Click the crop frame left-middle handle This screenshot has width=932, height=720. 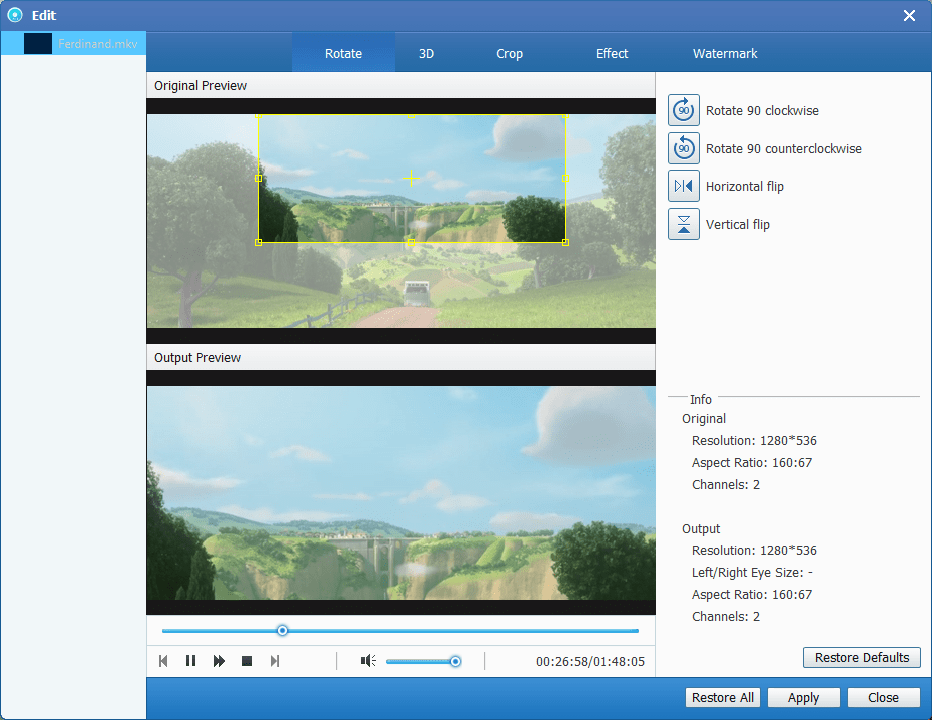coord(259,178)
